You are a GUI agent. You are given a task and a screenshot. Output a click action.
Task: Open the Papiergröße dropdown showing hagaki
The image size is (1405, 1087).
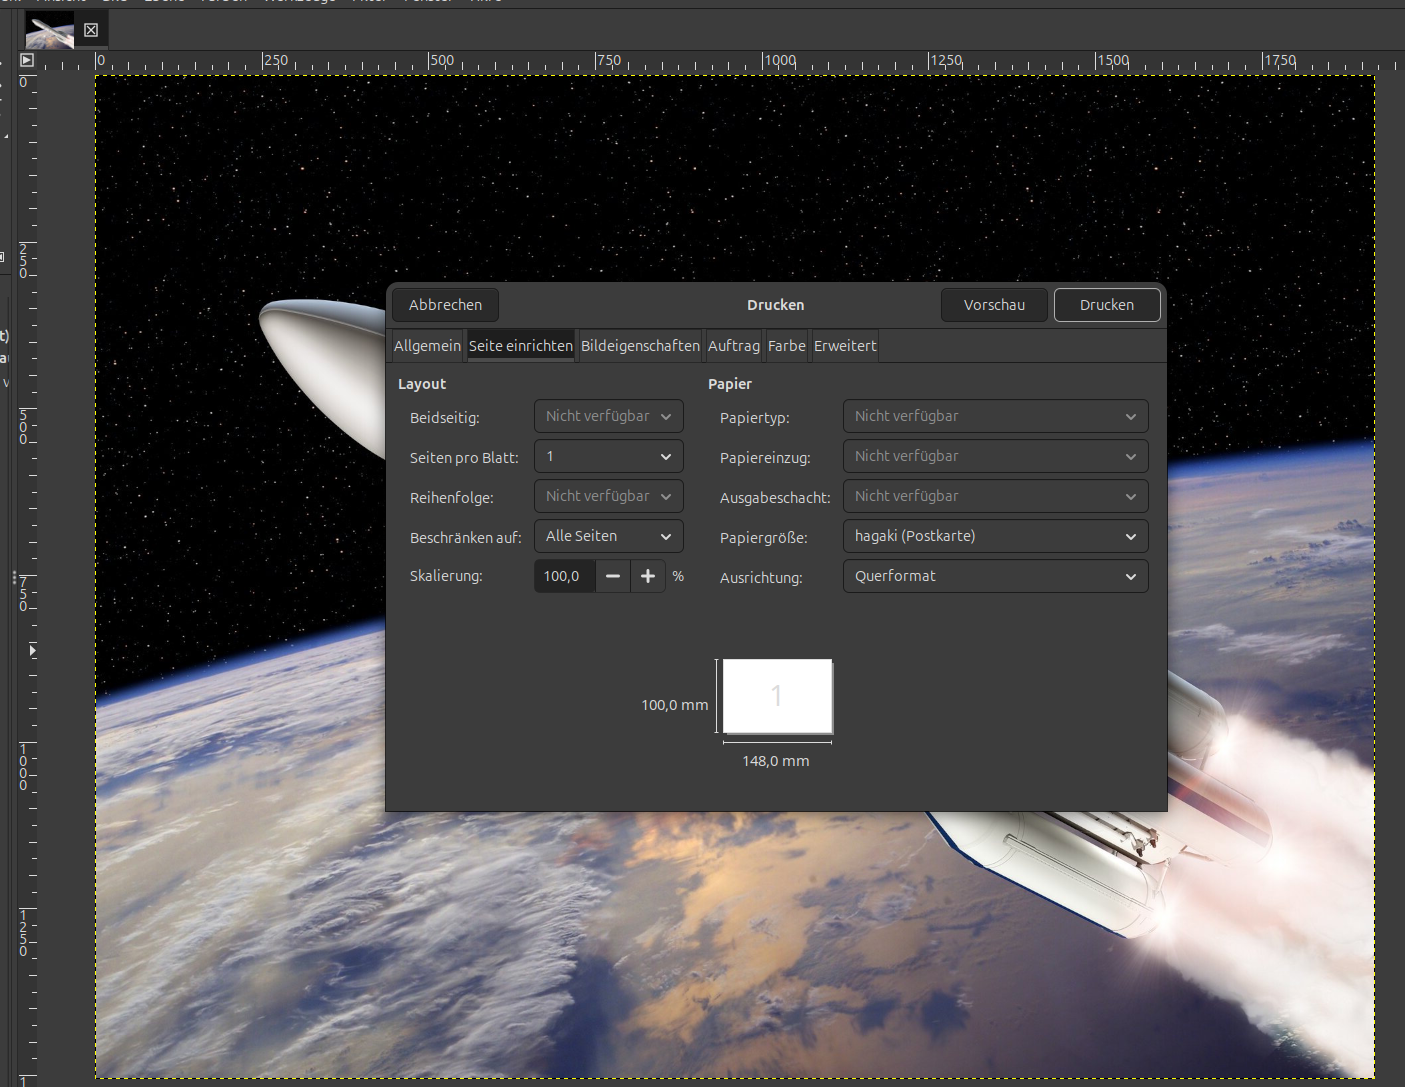click(995, 536)
